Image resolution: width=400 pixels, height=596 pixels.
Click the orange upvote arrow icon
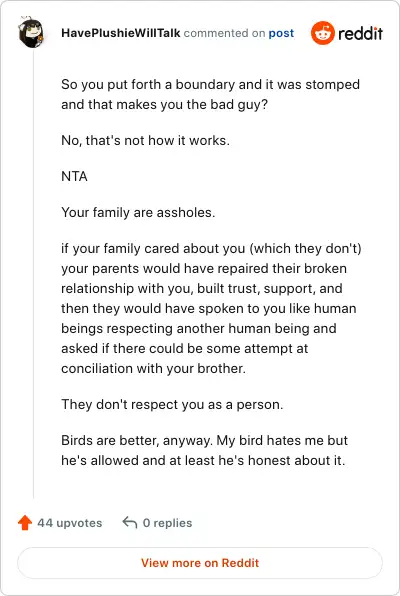point(25,523)
